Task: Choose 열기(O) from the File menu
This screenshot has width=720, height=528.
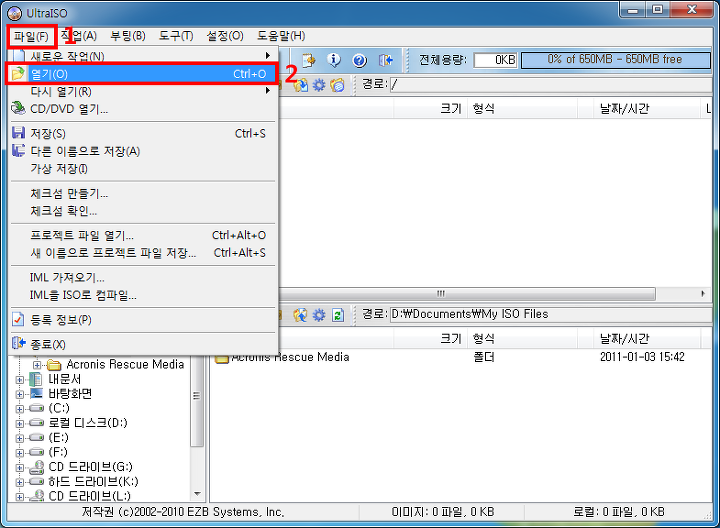Action: tap(141, 74)
